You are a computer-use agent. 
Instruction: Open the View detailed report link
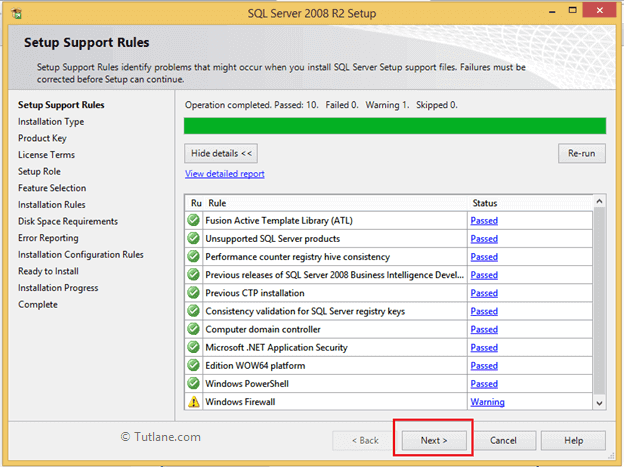pyautogui.click(x=224, y=174)
